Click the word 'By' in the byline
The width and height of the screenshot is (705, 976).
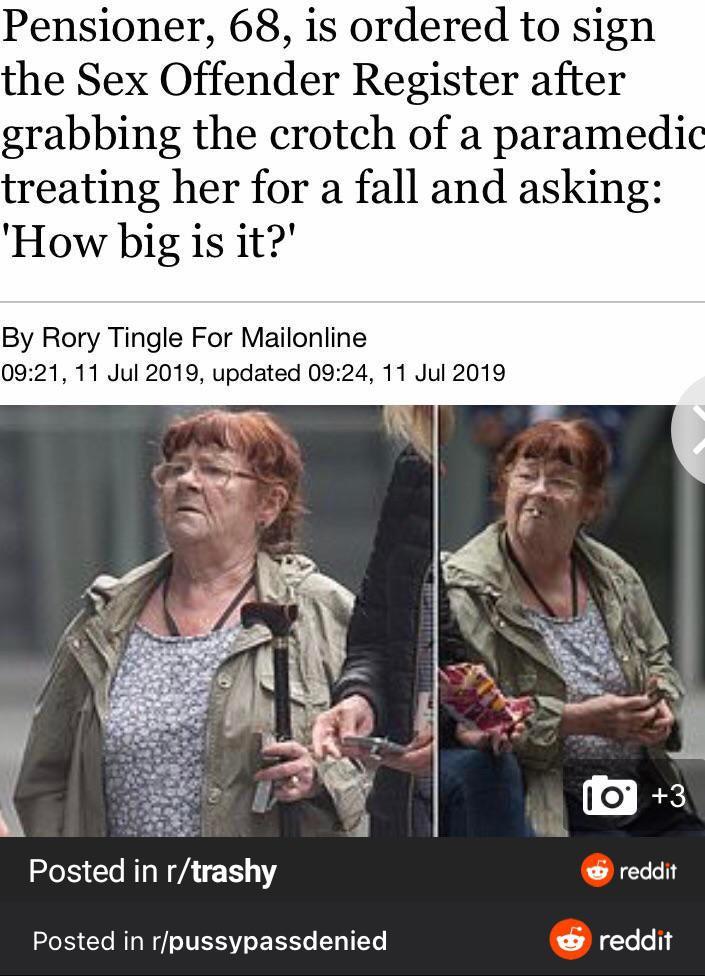(17, 338)
